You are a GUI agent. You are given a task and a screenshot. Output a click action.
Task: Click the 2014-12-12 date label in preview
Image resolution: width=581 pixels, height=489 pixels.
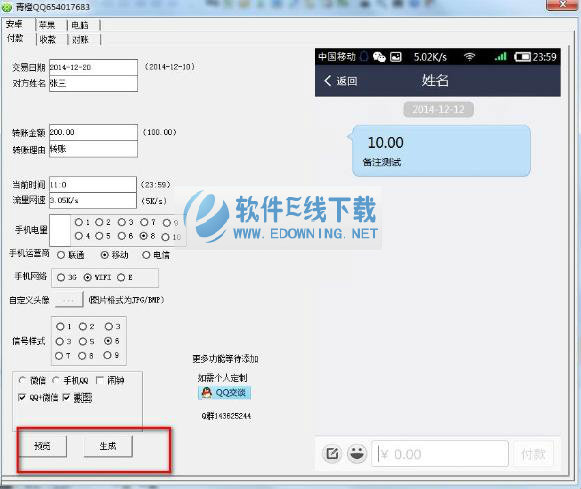[438, 109]
